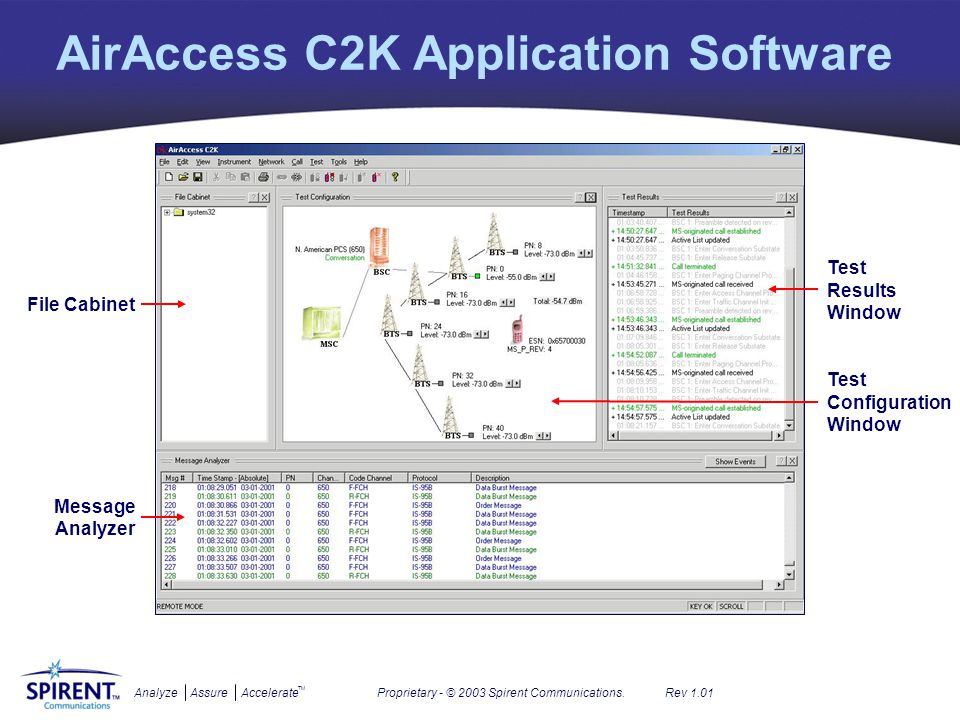Click the Show Events button

click(735, 462)
